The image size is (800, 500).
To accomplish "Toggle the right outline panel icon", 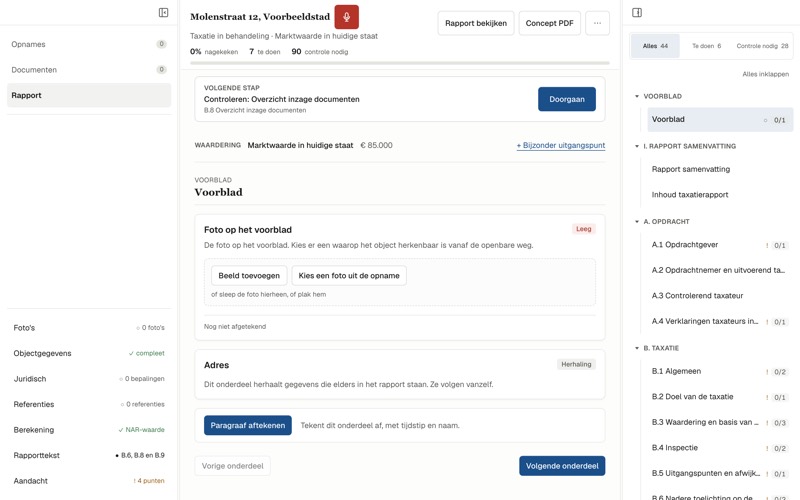I will click(637, 13).
